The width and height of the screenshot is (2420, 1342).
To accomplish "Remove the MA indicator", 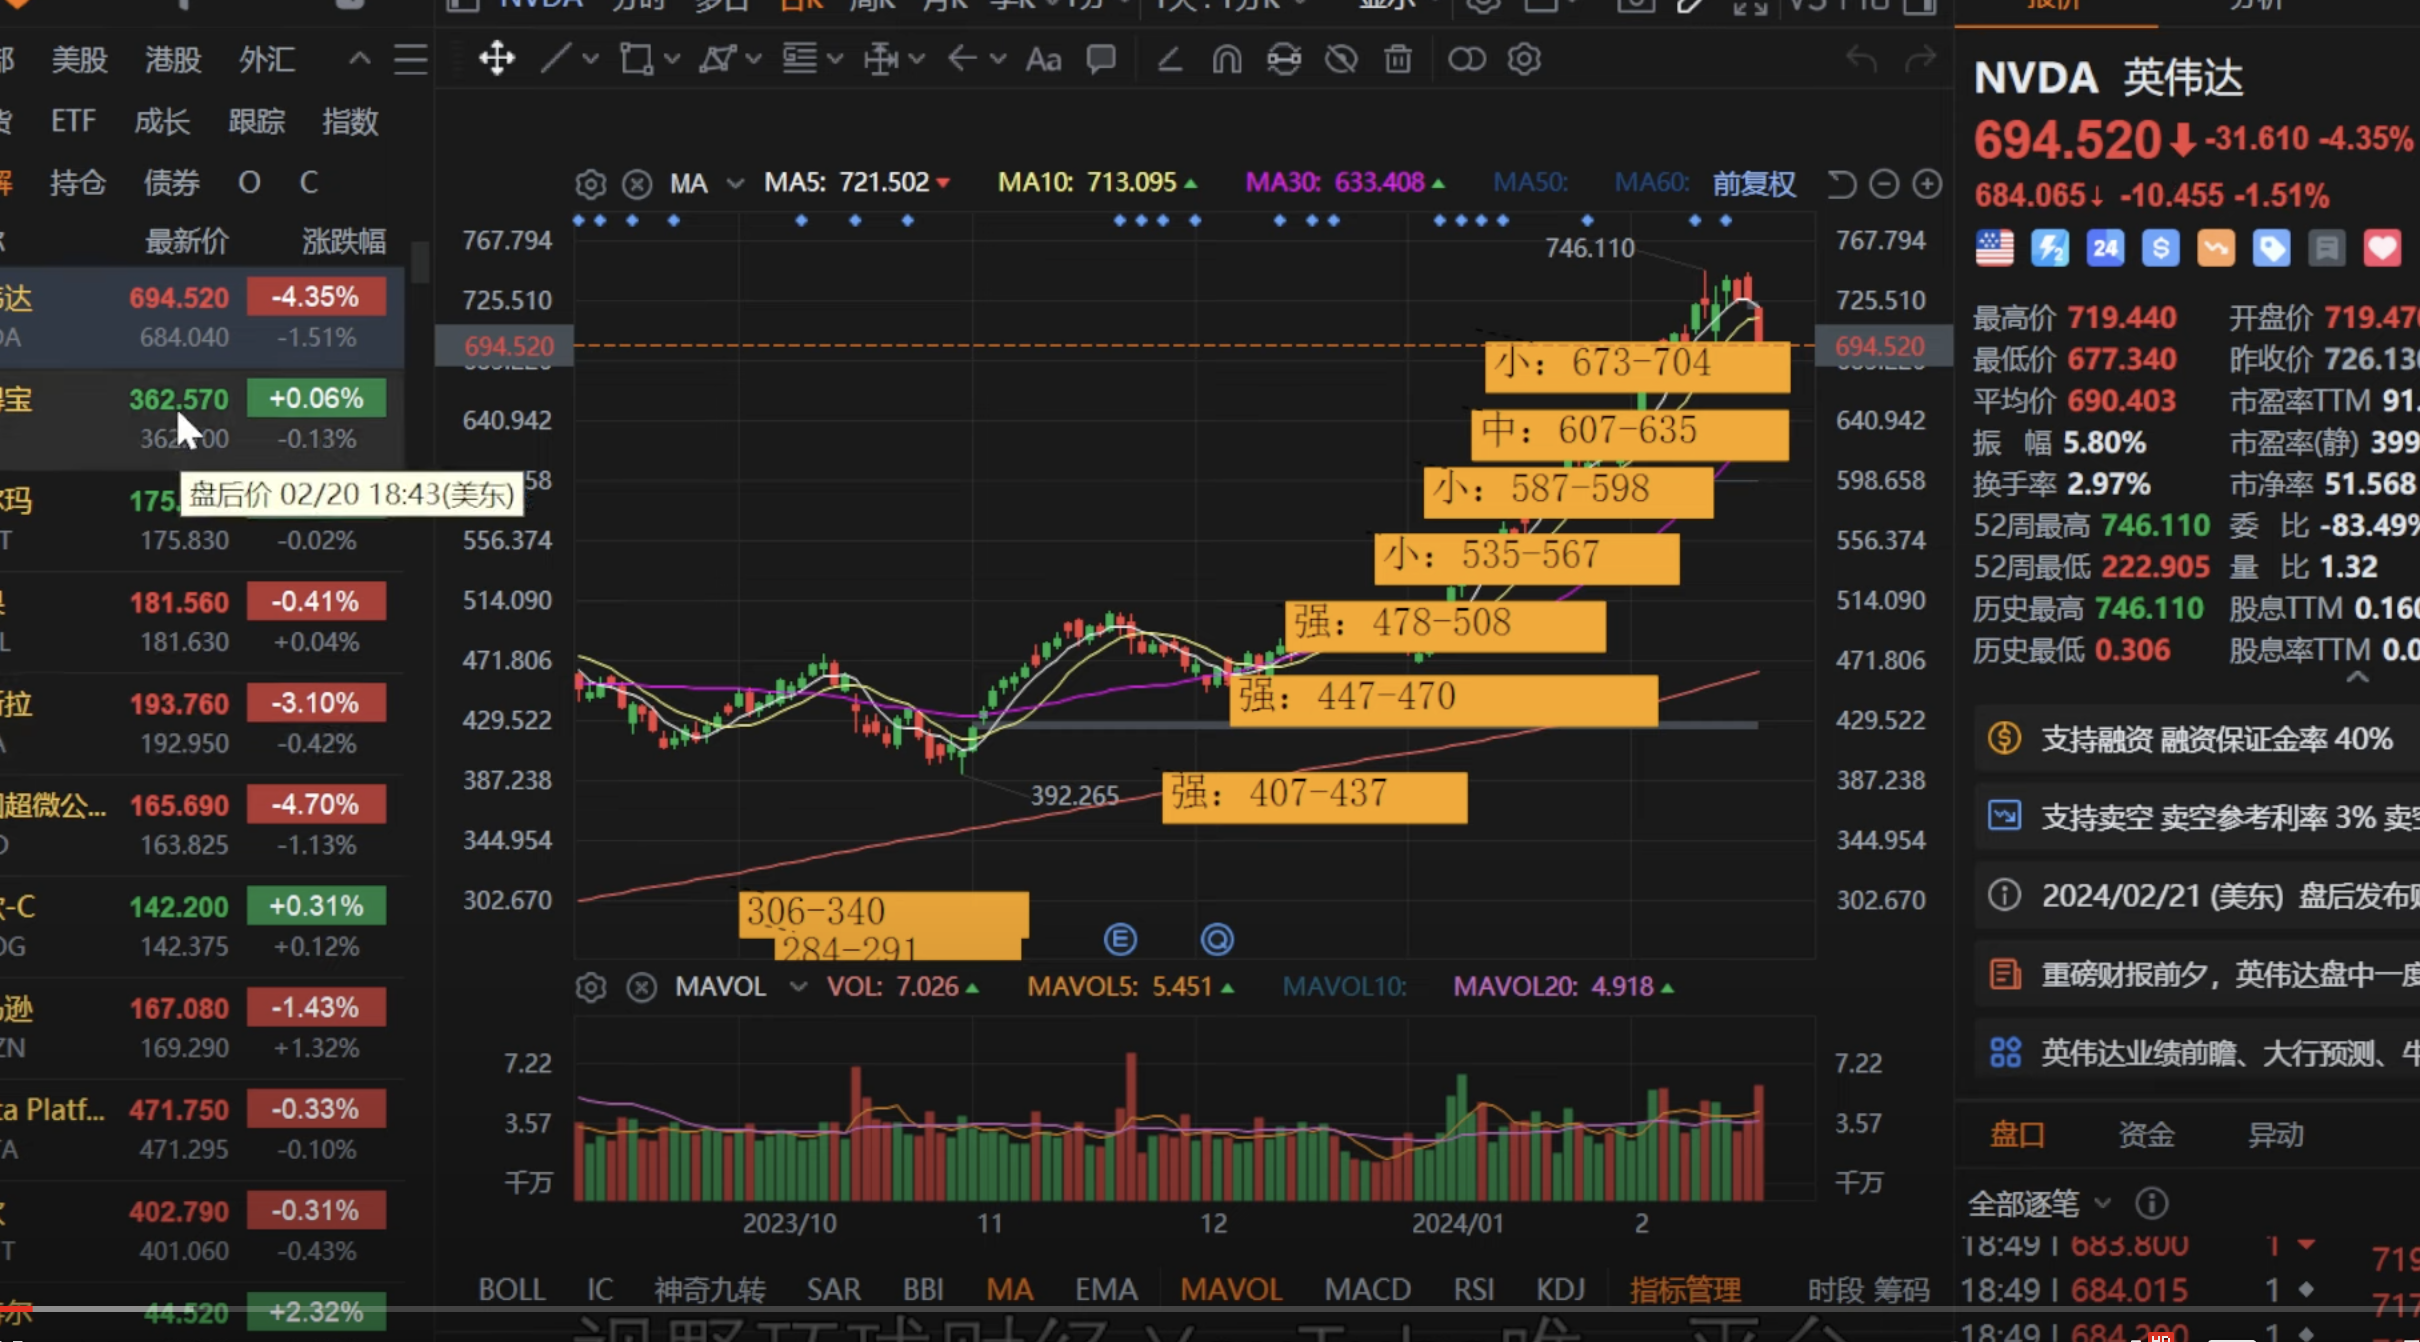I will tap(637, 184).
